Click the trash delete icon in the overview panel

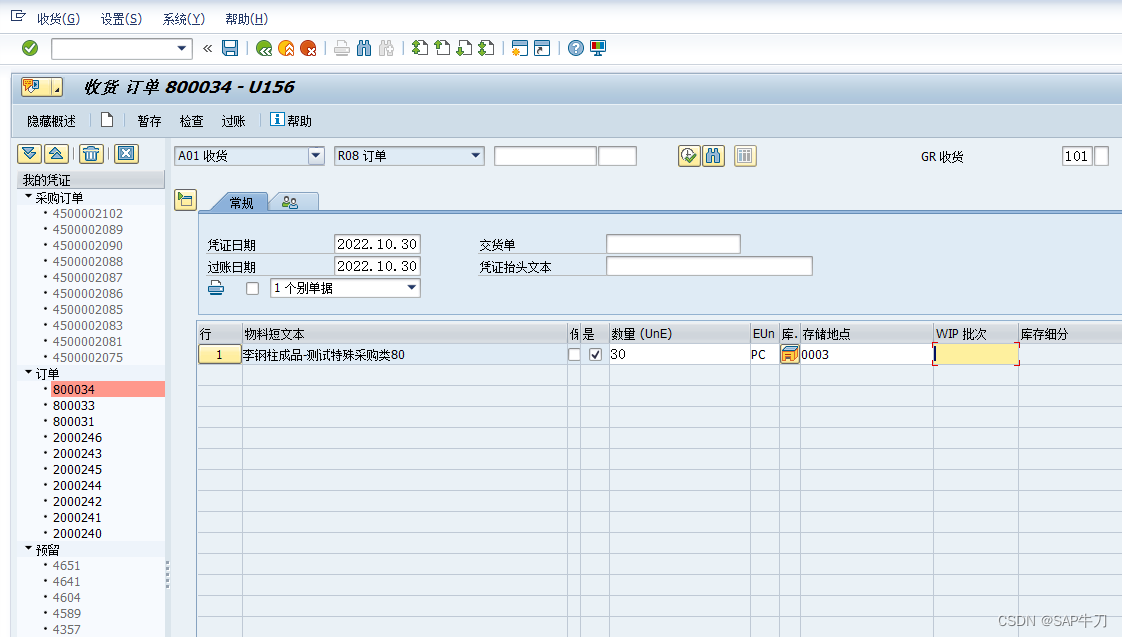91,153
